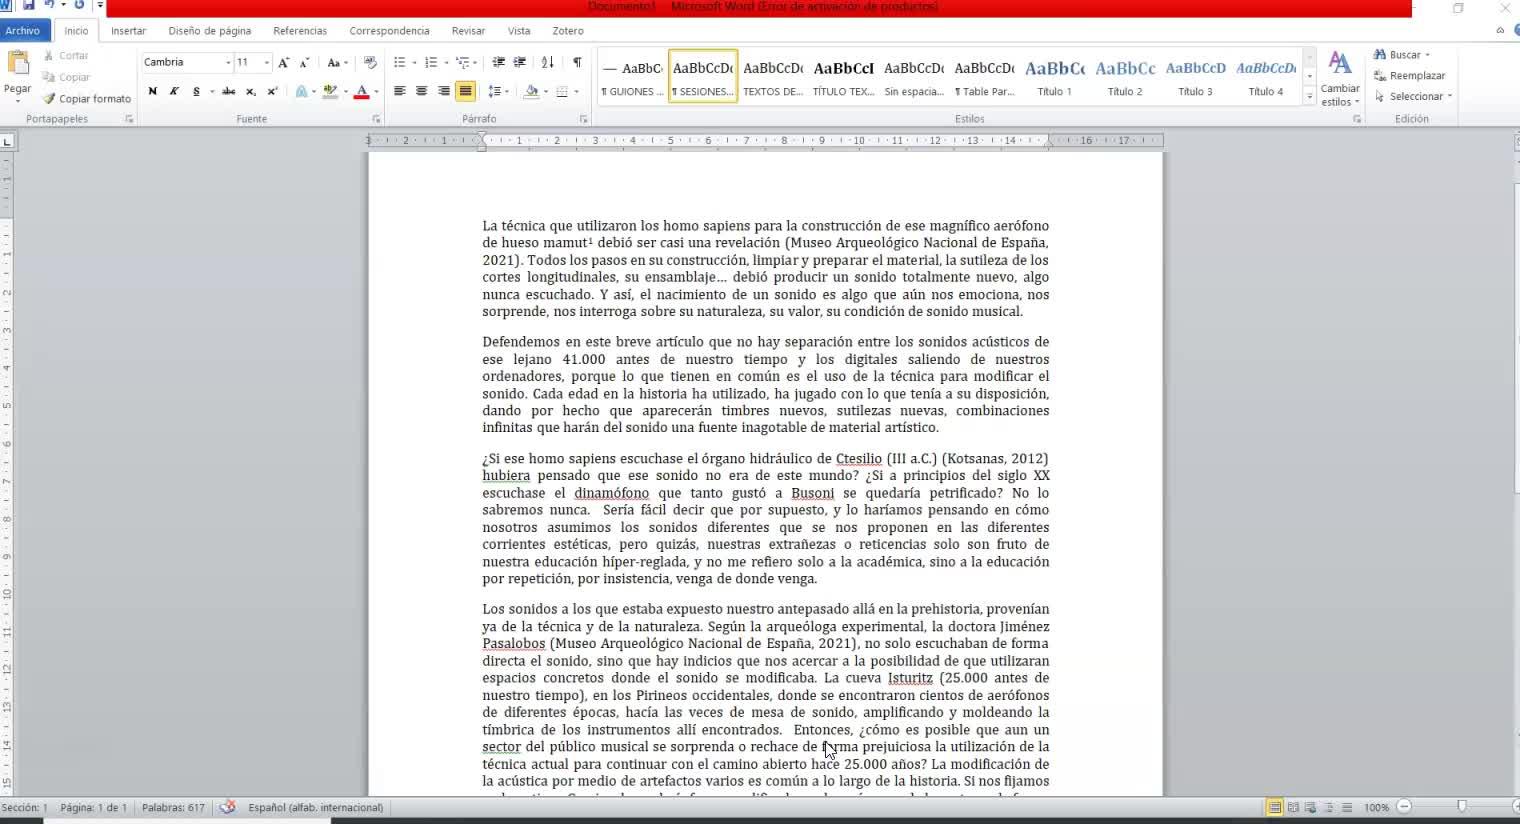
Task: Switch to the Correspondencia tab
Action: [389, 31]
